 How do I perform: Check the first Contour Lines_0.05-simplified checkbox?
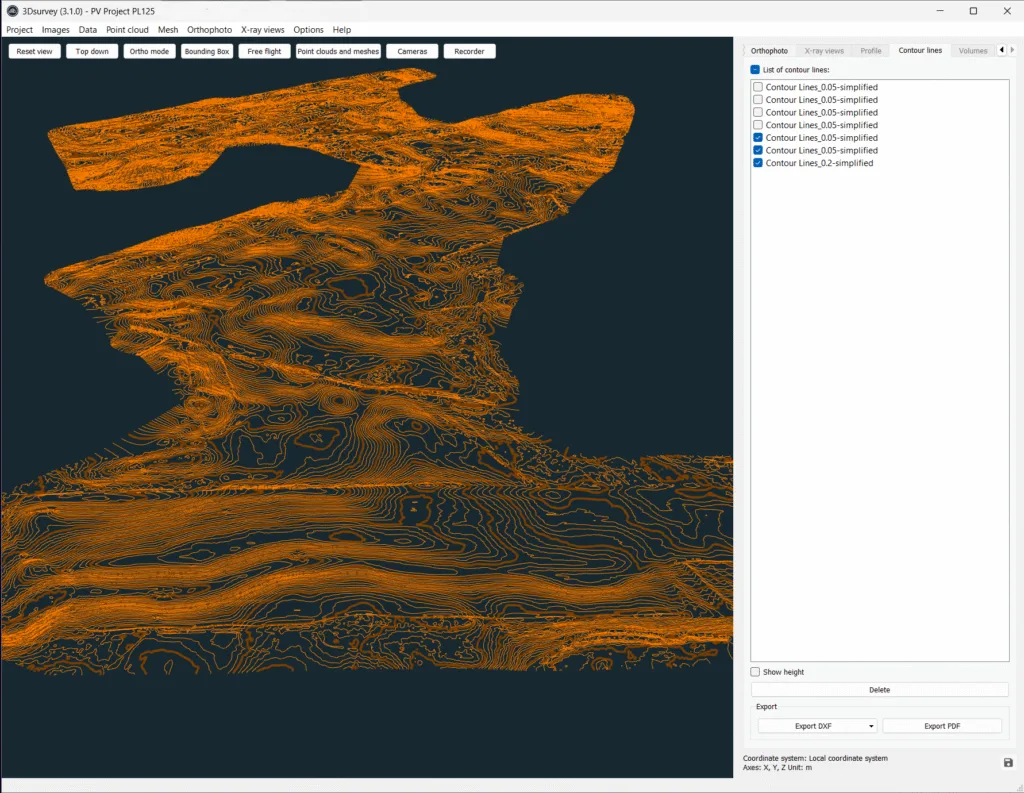(x=758, y=87)
